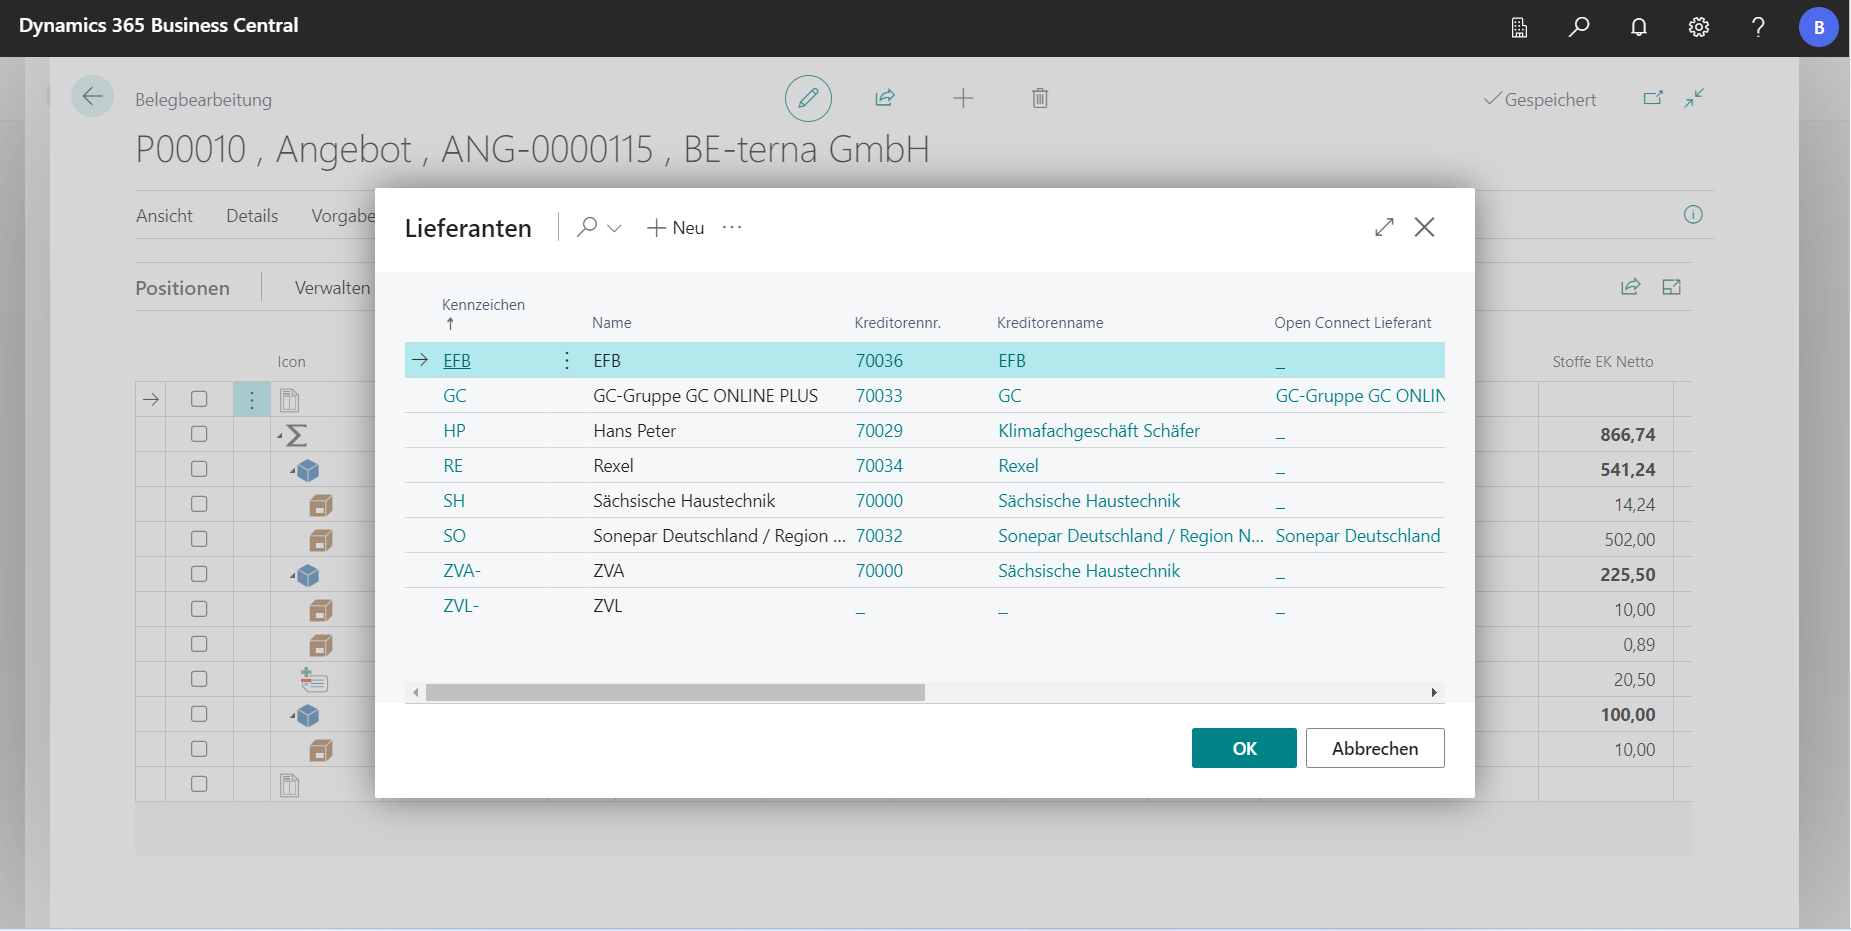Tick the checkbox in the sum row

pos(199,435)
